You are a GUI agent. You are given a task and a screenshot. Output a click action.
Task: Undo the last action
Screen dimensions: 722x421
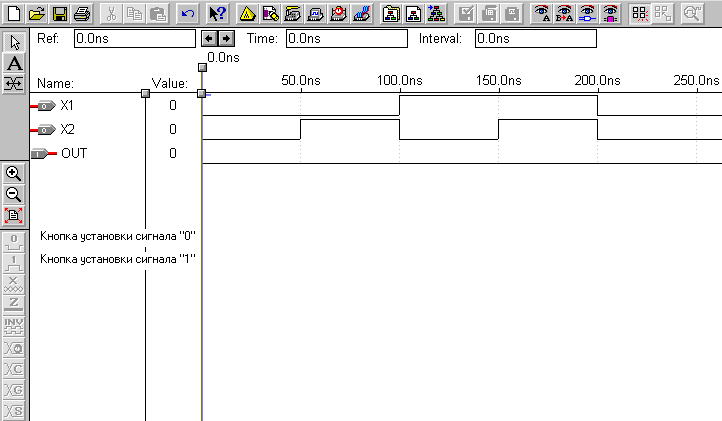pyautogui.click(x=187, y=14)
